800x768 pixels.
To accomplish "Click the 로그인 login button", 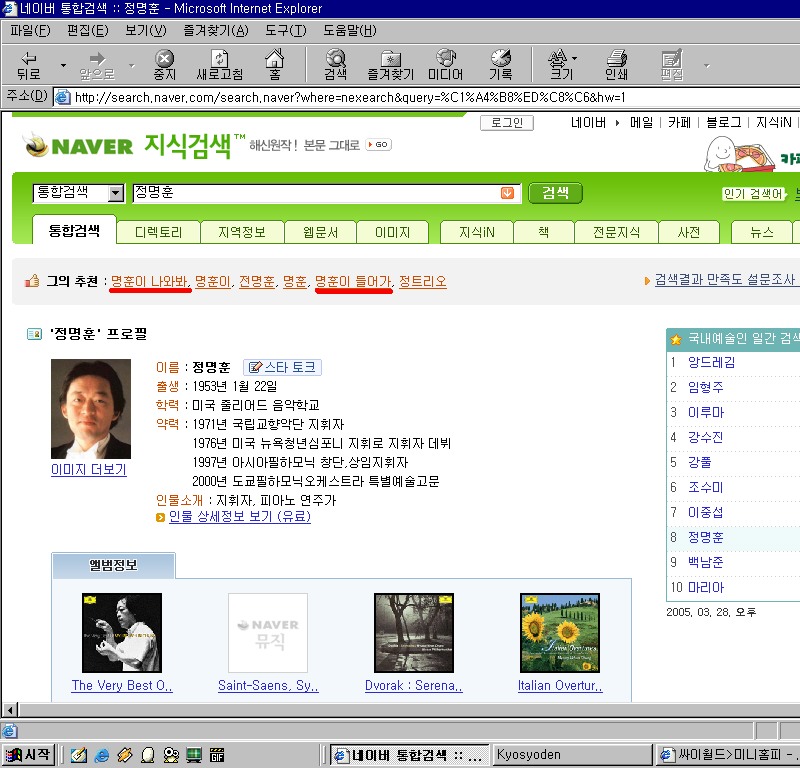I will coord(507,122).
